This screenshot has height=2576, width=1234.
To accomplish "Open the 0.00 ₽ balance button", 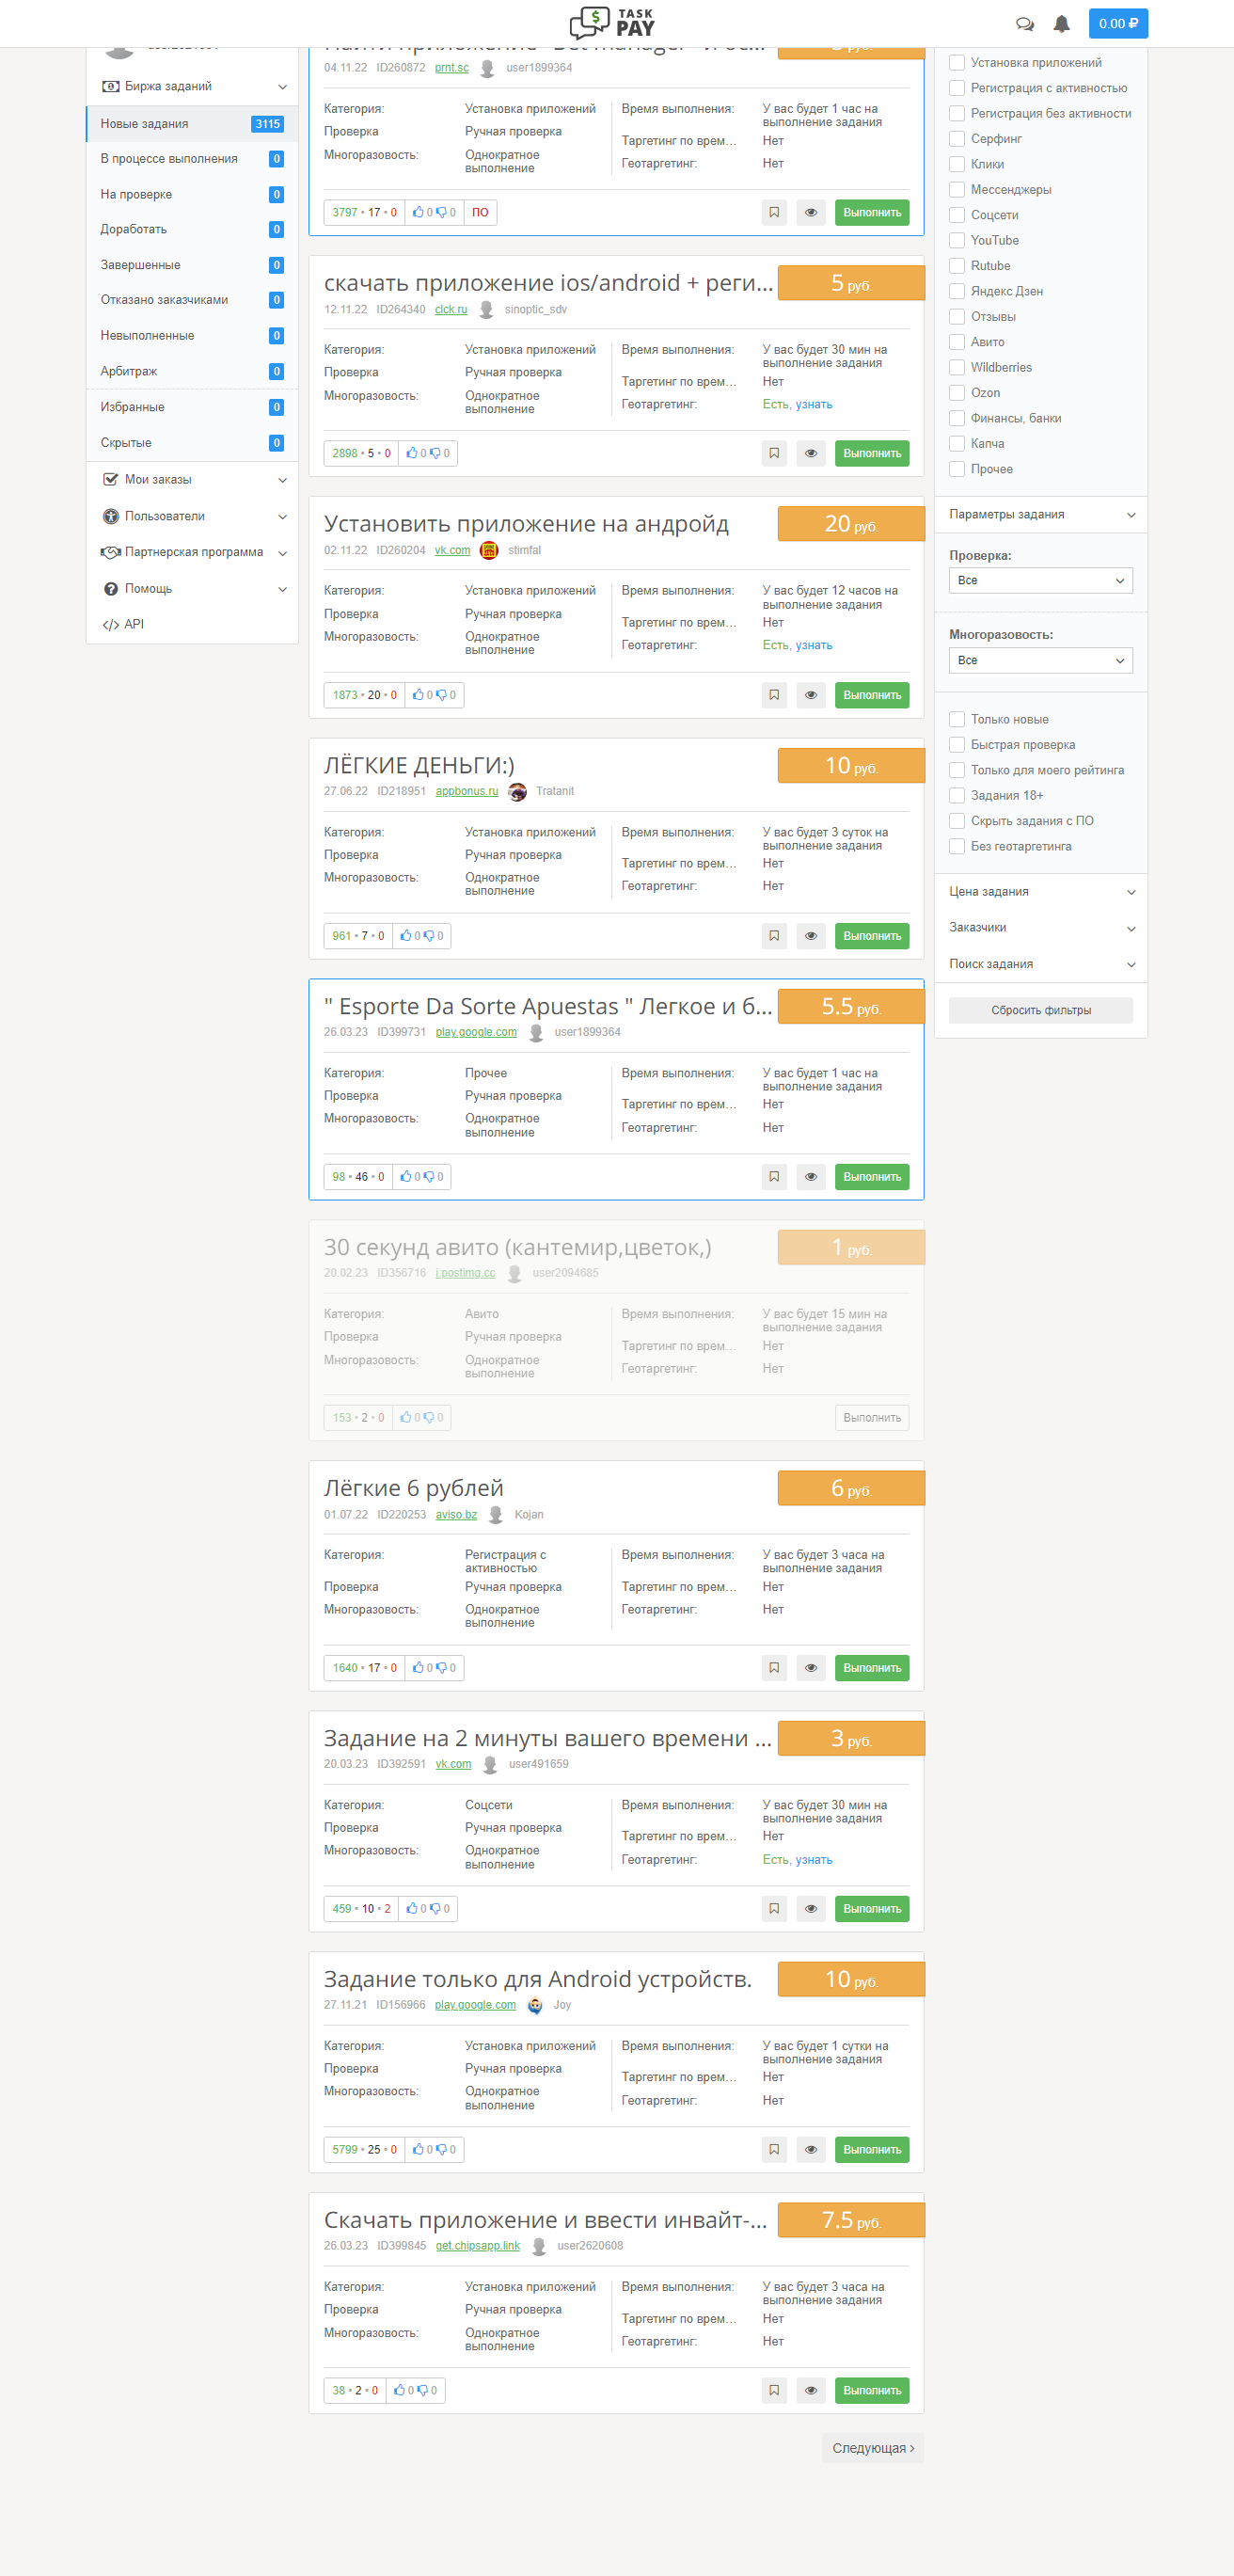I will point(1118,24).
